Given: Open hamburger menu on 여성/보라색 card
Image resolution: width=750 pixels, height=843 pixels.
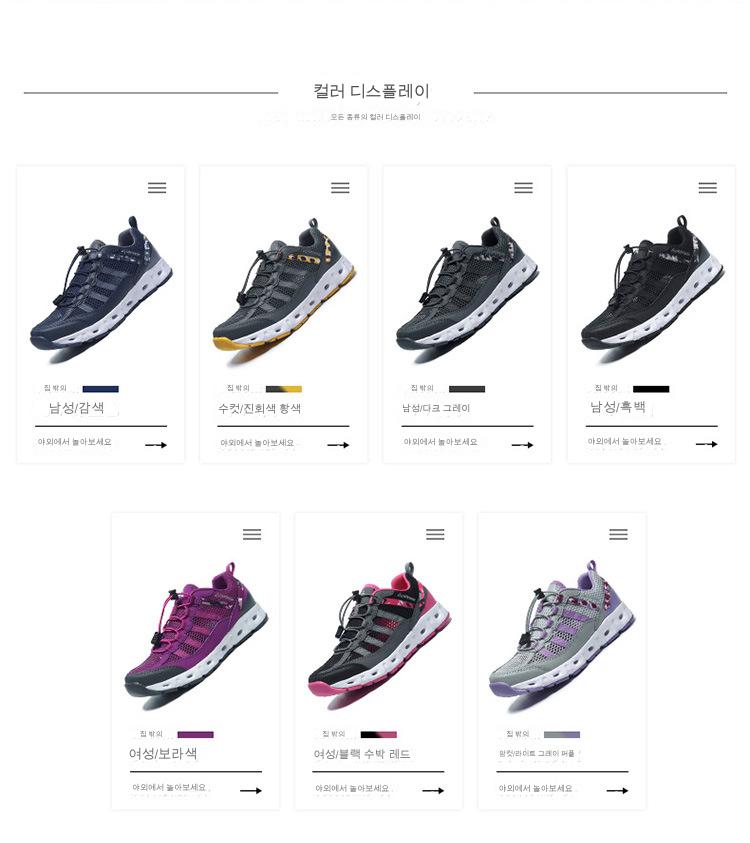Looking at the screenshot, I should tap(252, 534).
